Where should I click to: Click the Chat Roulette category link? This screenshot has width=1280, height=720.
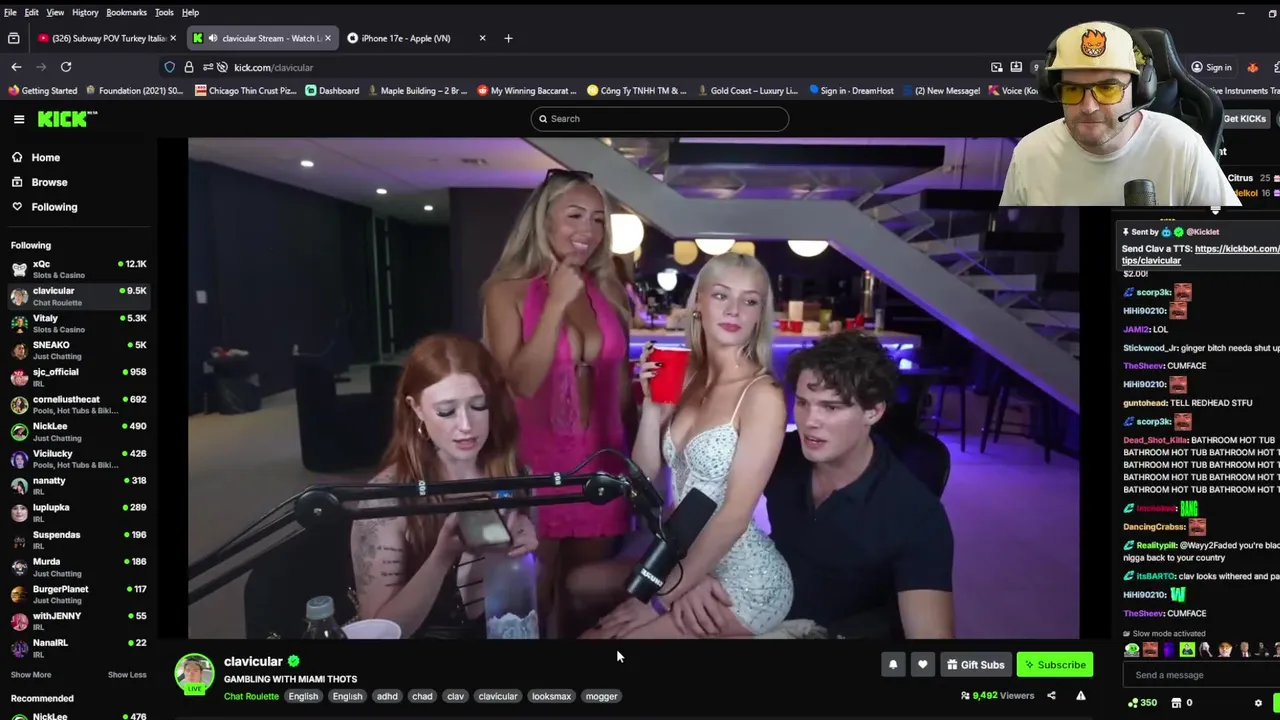click(x=251, y=696)
